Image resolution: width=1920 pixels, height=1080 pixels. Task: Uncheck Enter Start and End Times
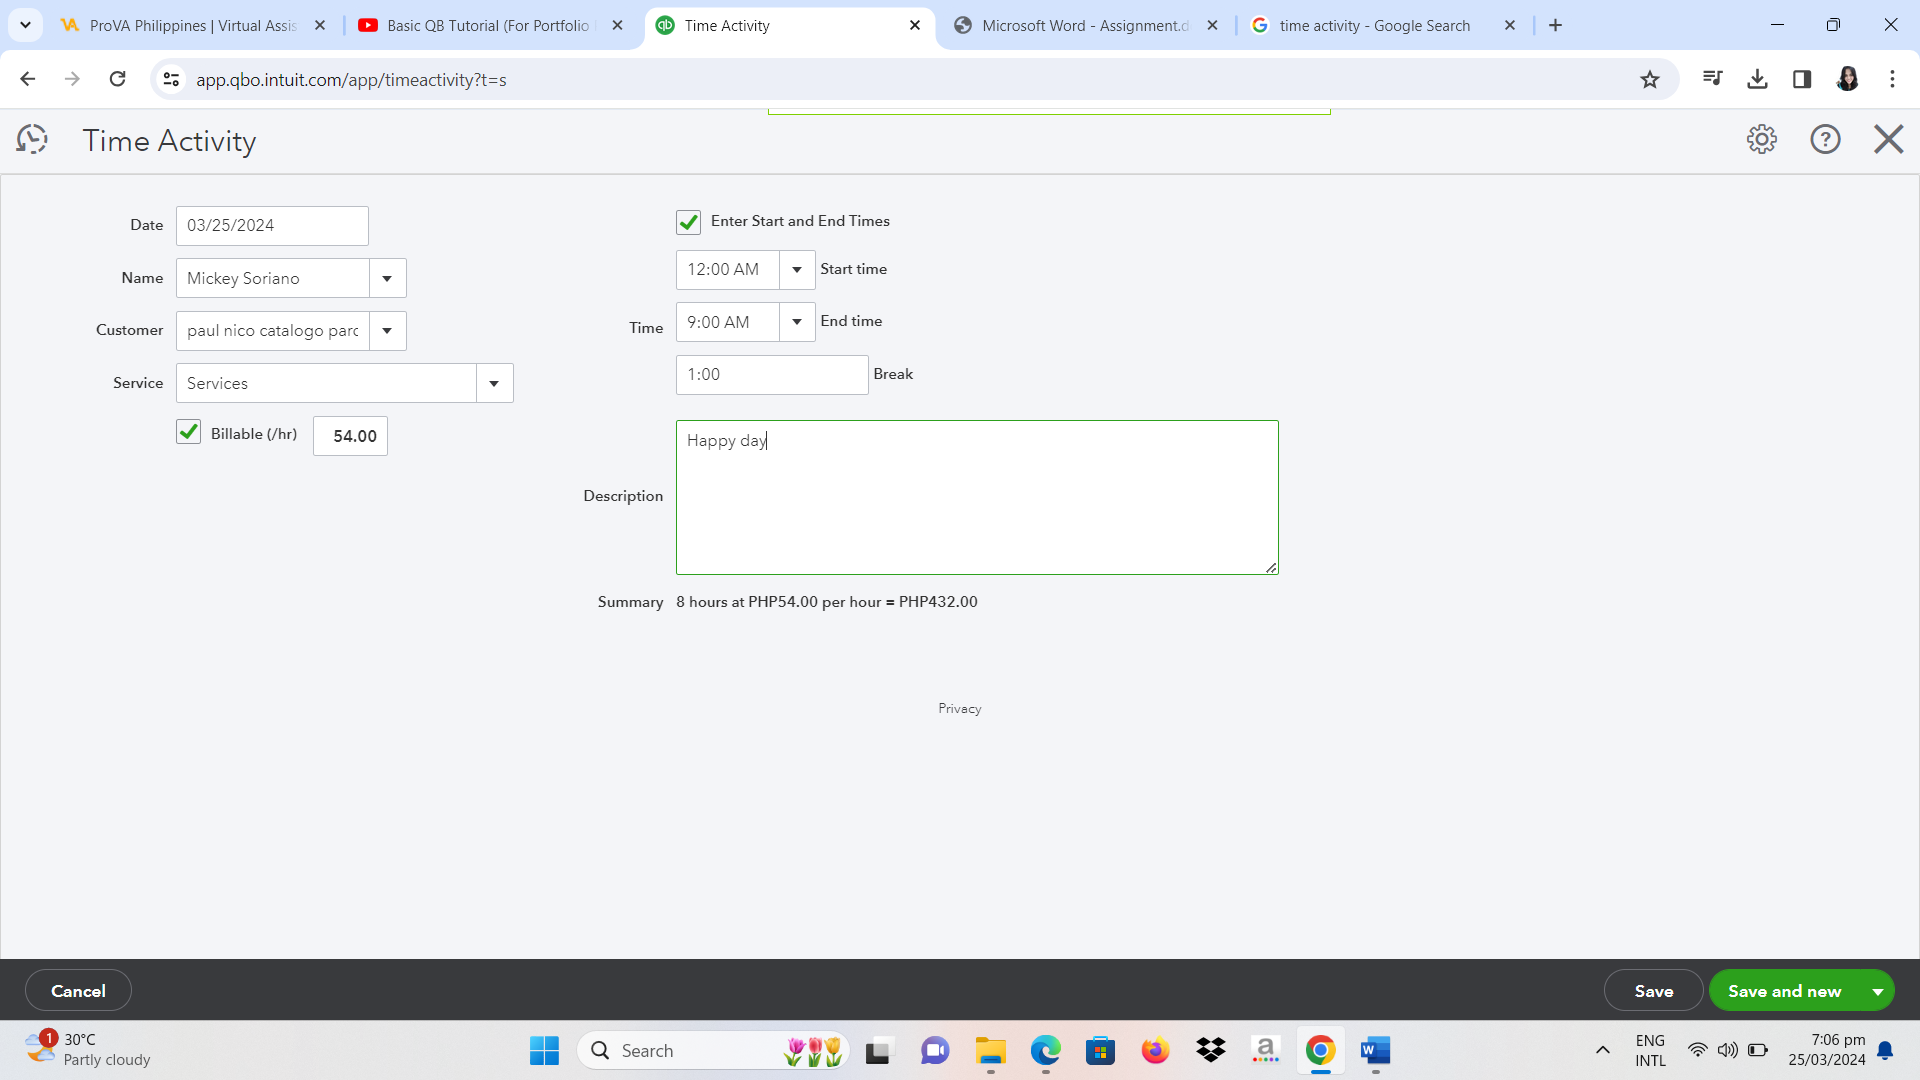(x=688, y=222)
